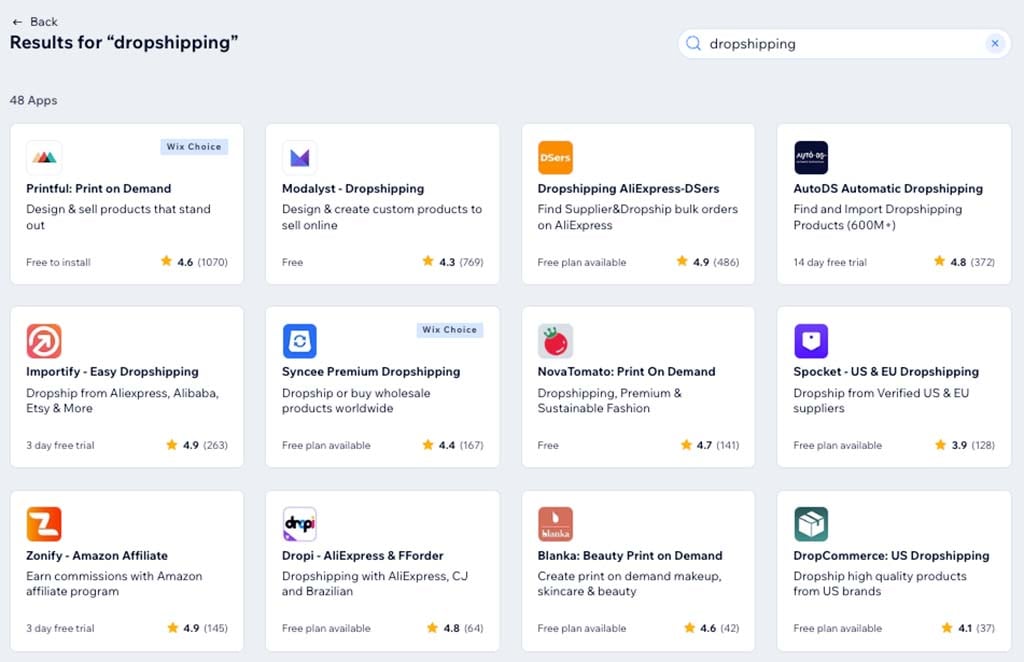Viewport: 1024px width, 662px height.
Task: Click the Spocket purple app icon
Action: [x=811, y=341]
